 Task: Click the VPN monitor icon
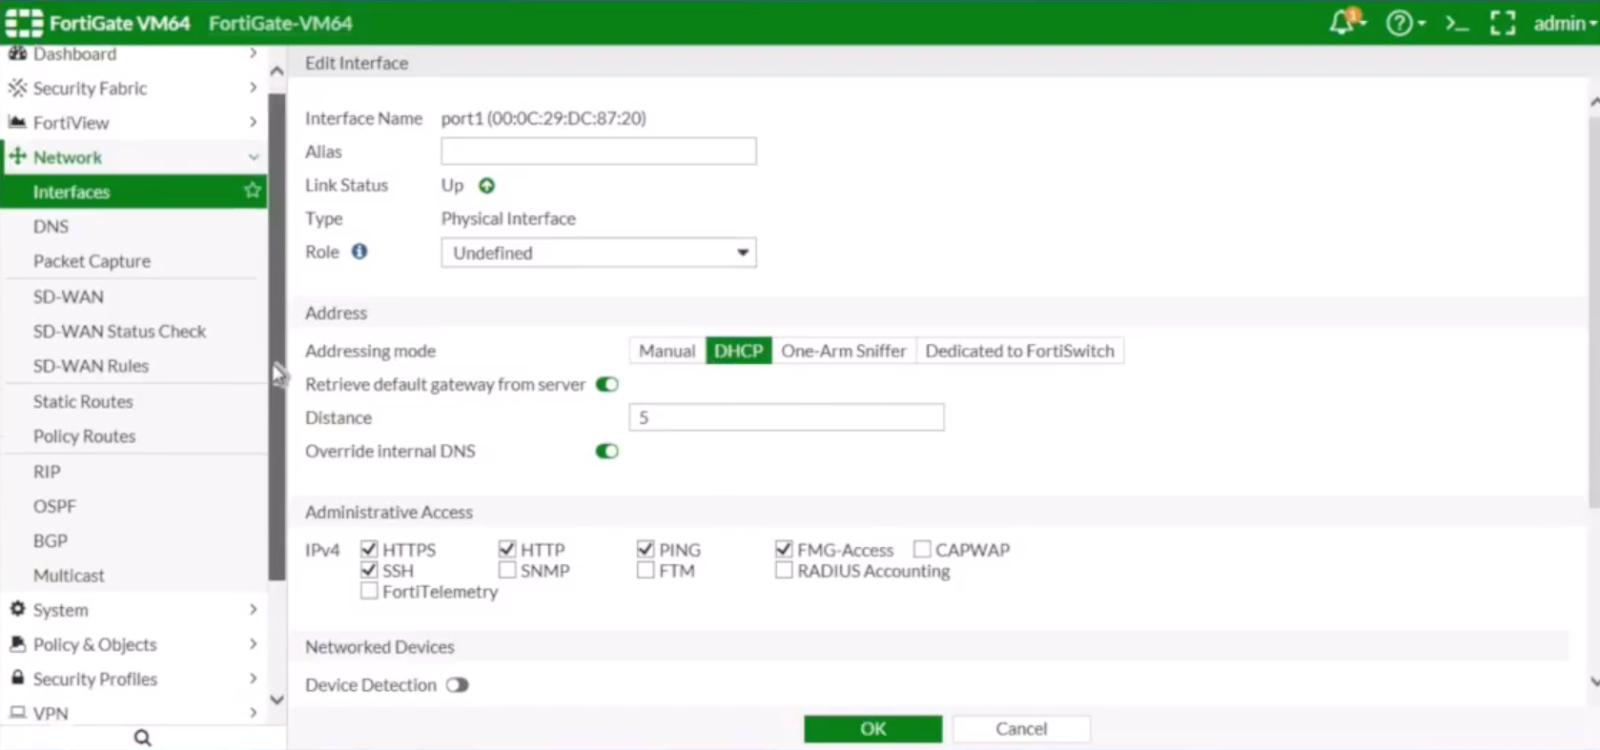point(17,713)
